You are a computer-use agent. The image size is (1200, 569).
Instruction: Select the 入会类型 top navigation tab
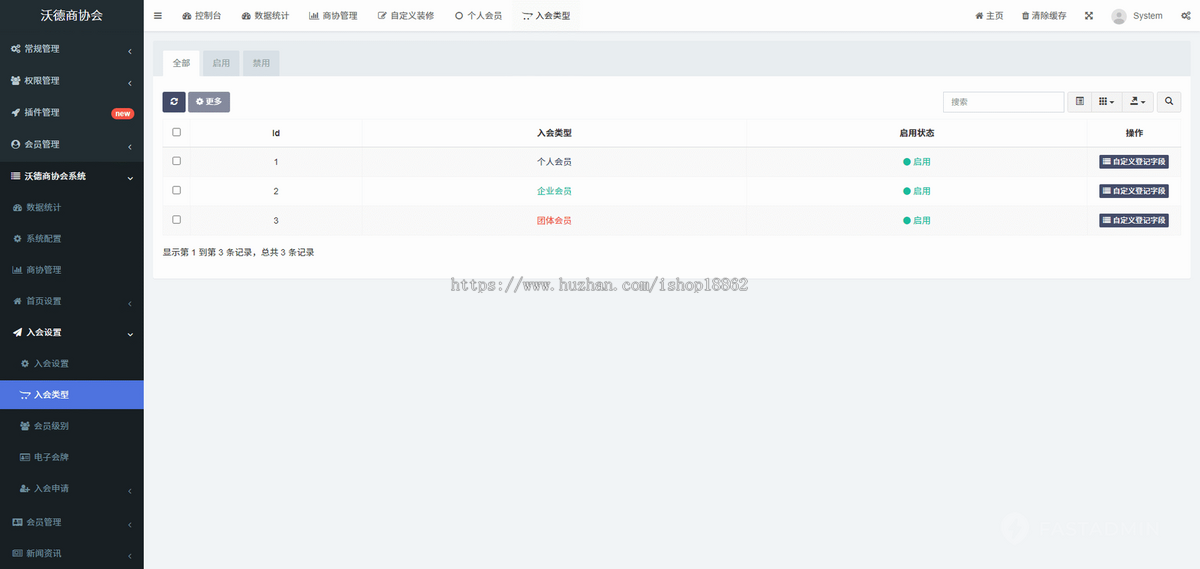(546, 16)
